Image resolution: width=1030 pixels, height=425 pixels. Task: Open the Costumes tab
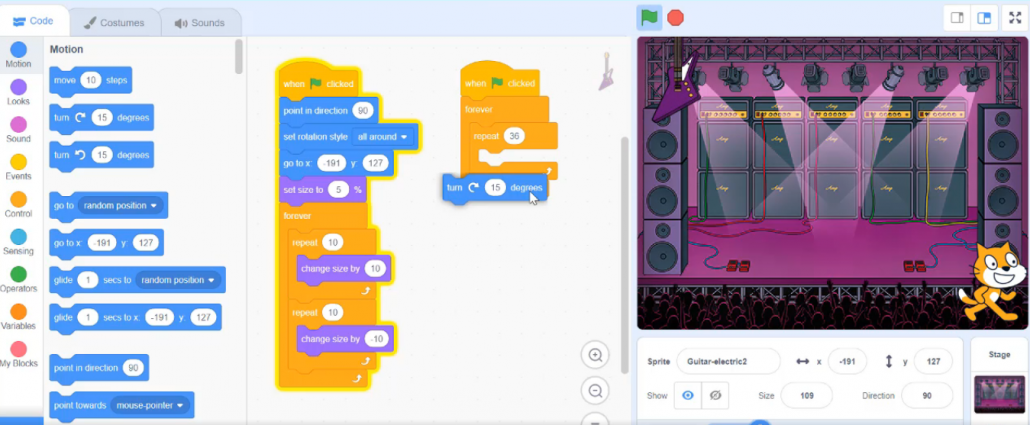click(114, 23)
